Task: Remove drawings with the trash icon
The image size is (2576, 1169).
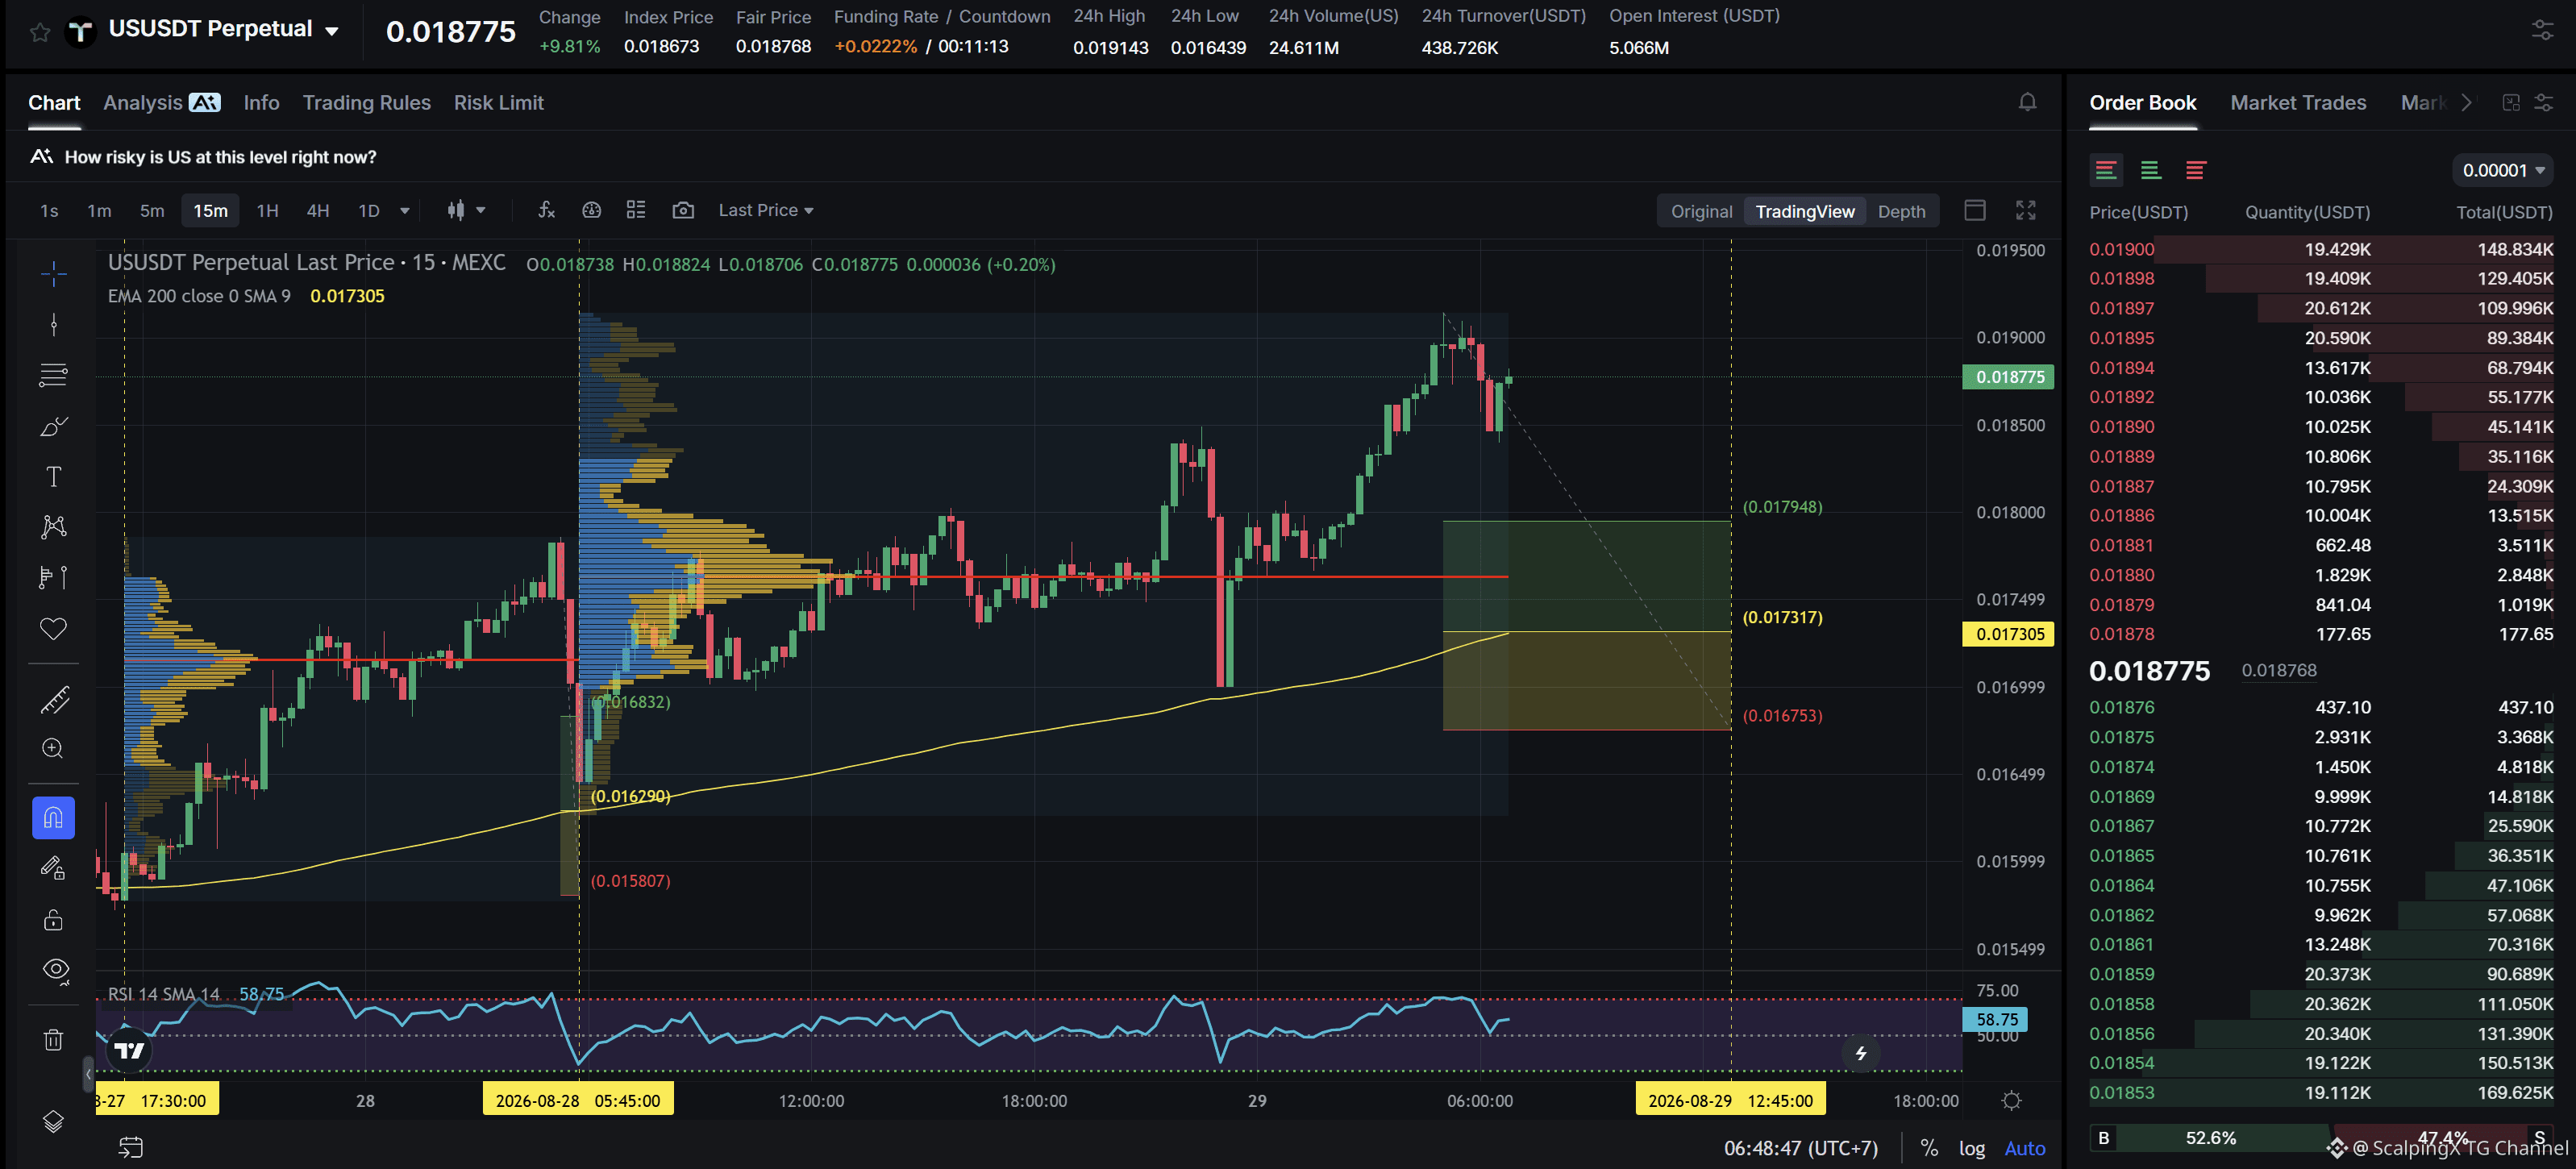Action: (54, 1040)
